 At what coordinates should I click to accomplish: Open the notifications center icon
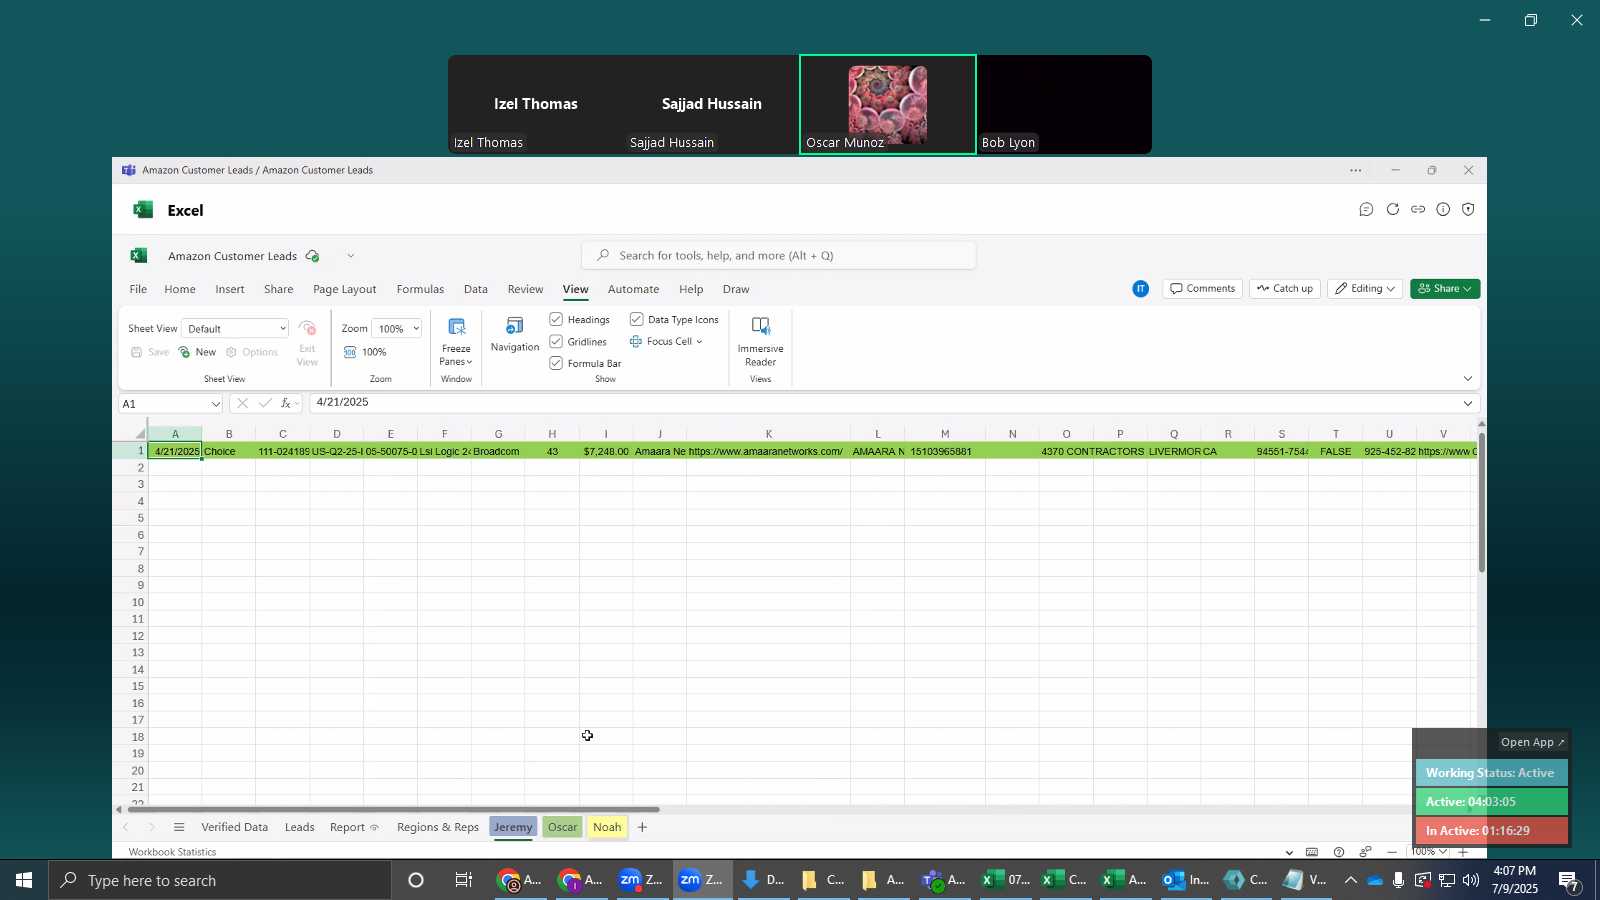click(x=1569, y=881)
